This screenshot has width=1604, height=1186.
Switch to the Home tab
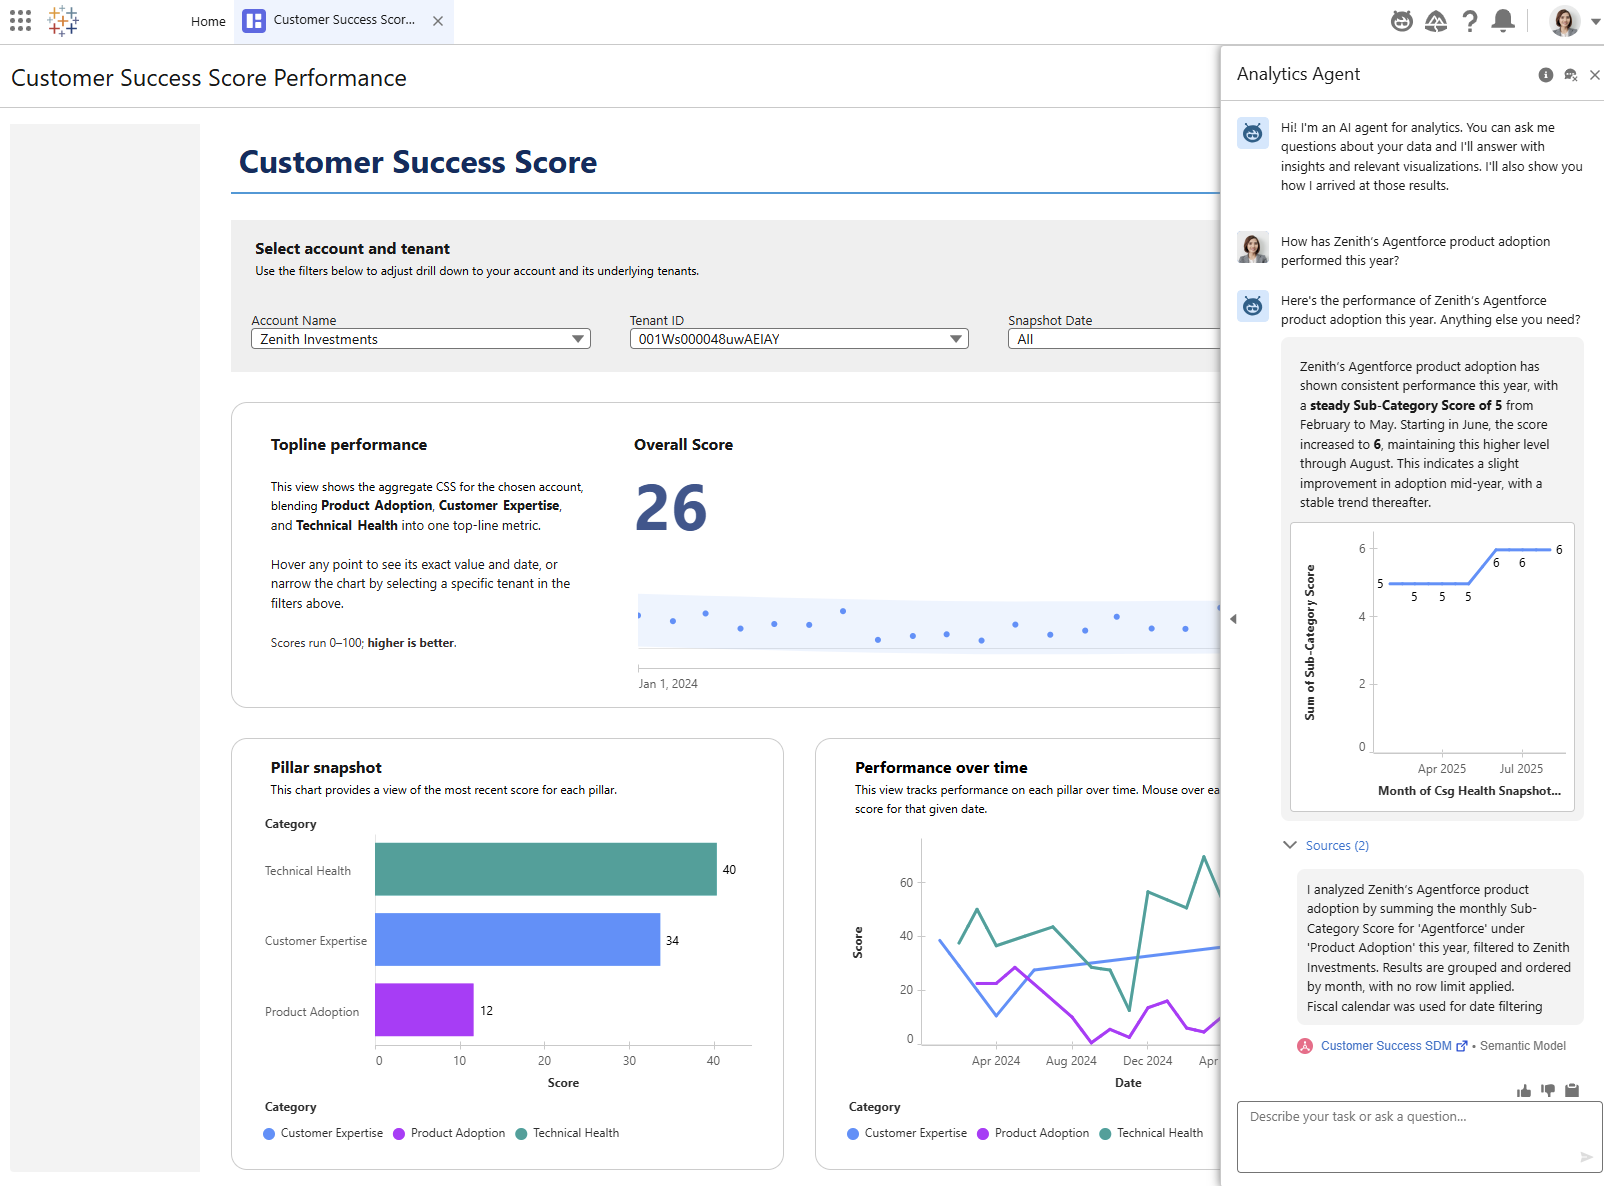[x=208, y=21]
